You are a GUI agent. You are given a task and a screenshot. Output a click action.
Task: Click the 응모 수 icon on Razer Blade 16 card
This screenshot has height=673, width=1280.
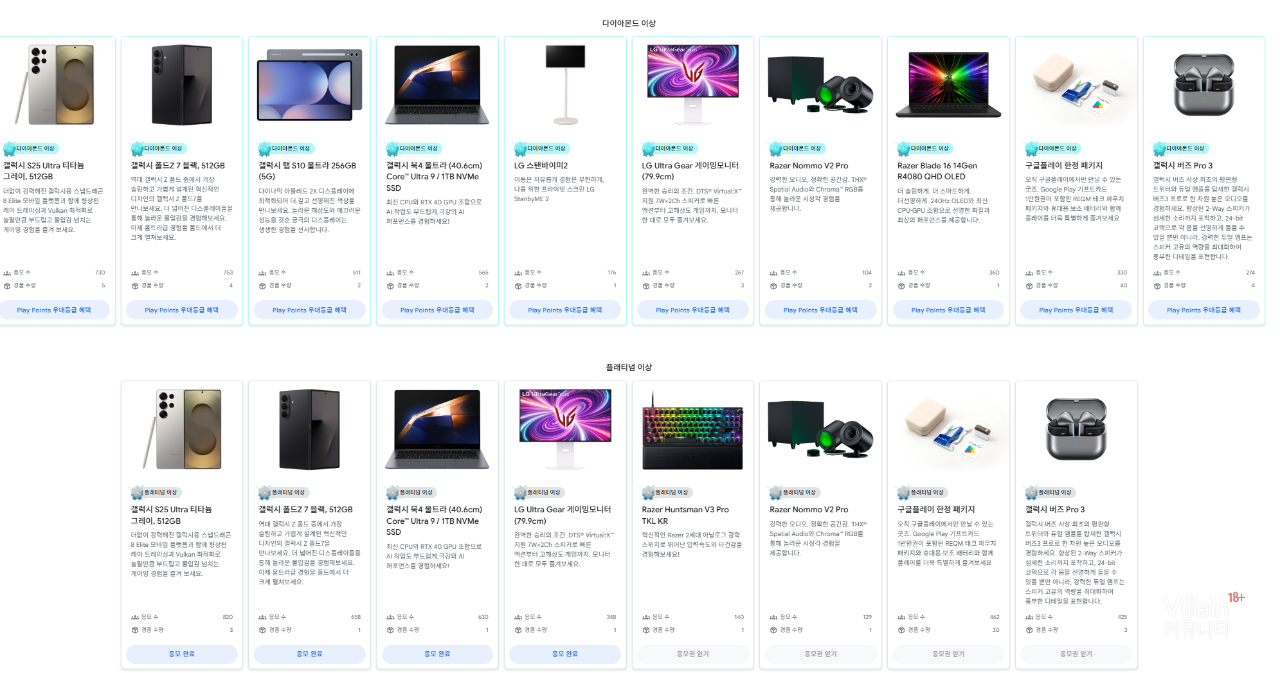pyautogui.click(x=902, y=272)
